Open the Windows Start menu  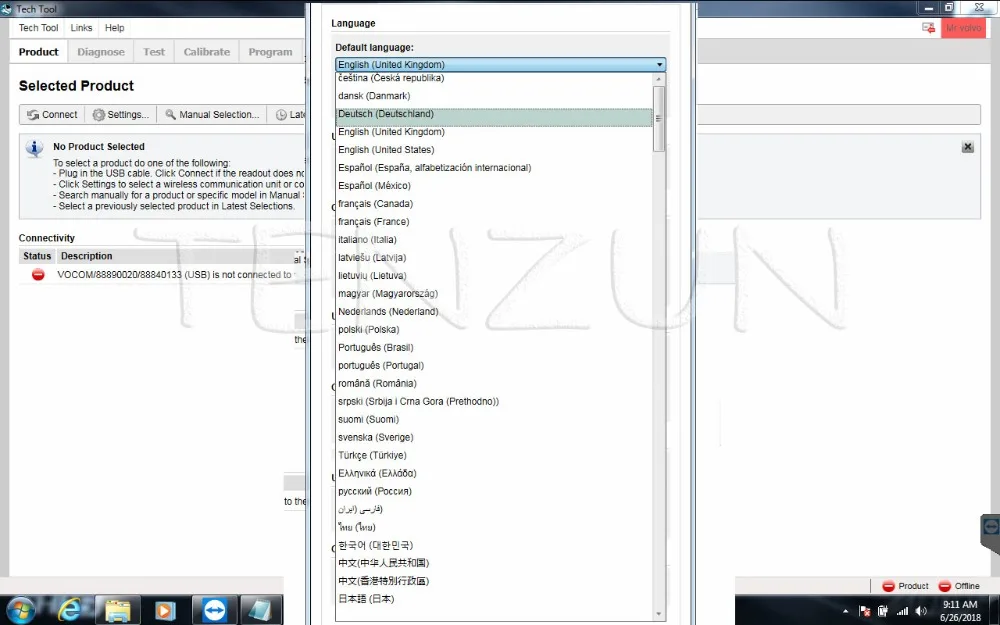20,610
